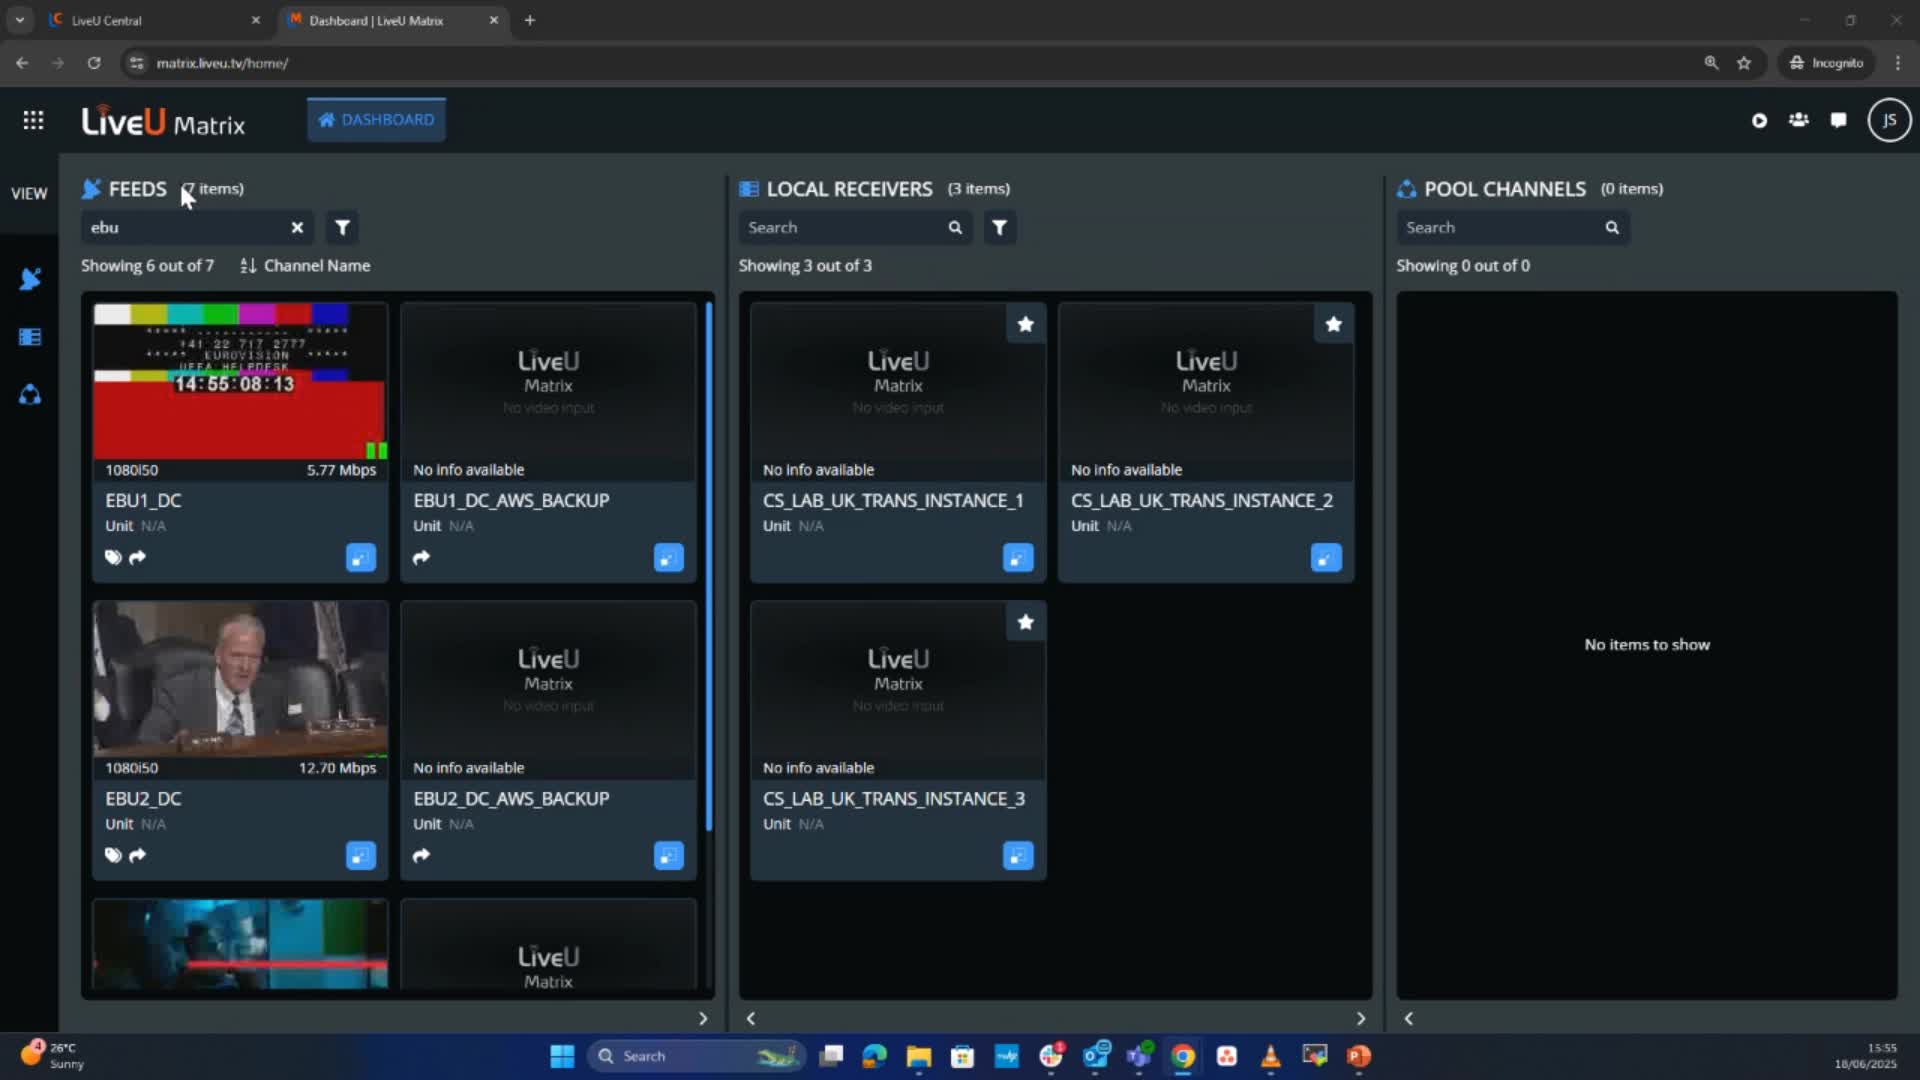Open a new browser tab
Viewport: 1920px width, 1080px height.
point(530,20)
